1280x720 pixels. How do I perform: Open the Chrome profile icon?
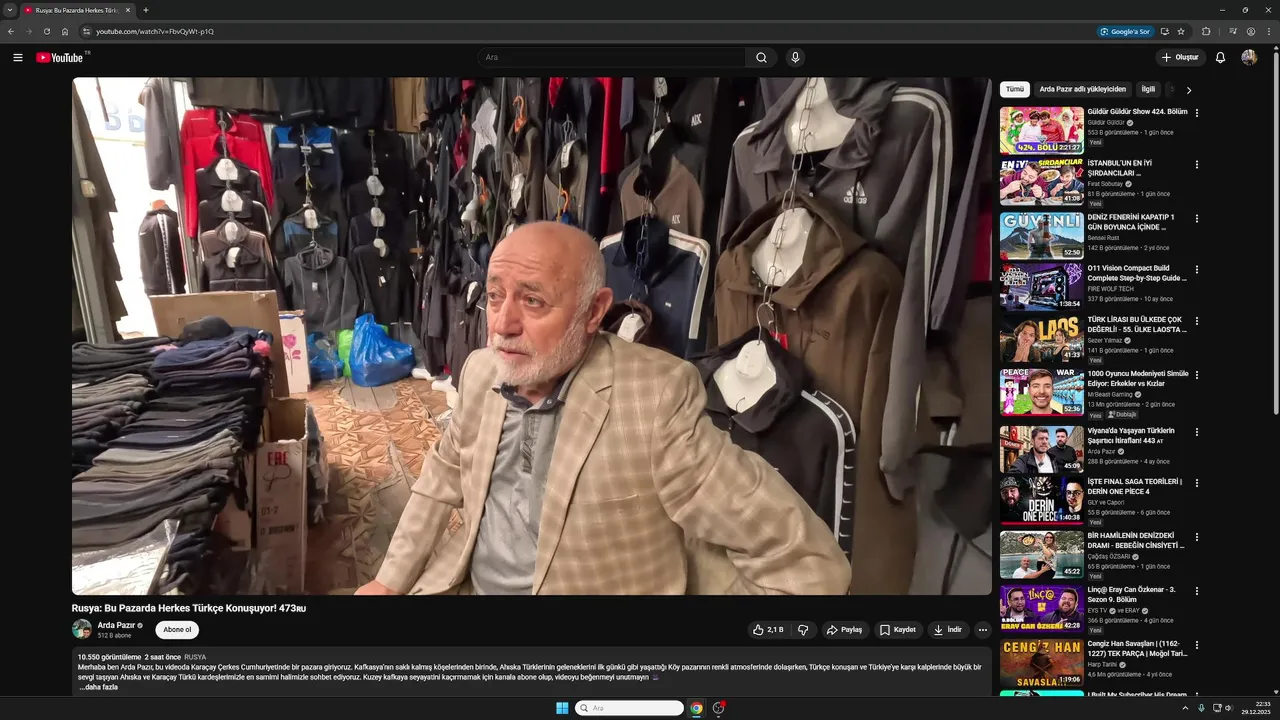[1251, 31]
